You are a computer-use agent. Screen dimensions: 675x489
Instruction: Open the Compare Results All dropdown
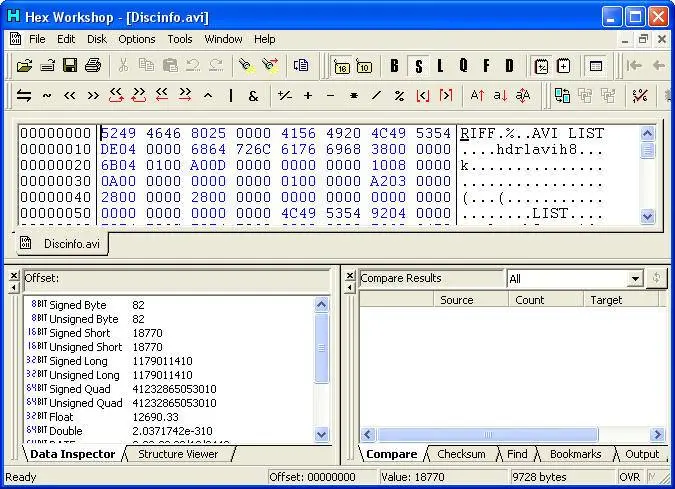click(x=635, y=279)
